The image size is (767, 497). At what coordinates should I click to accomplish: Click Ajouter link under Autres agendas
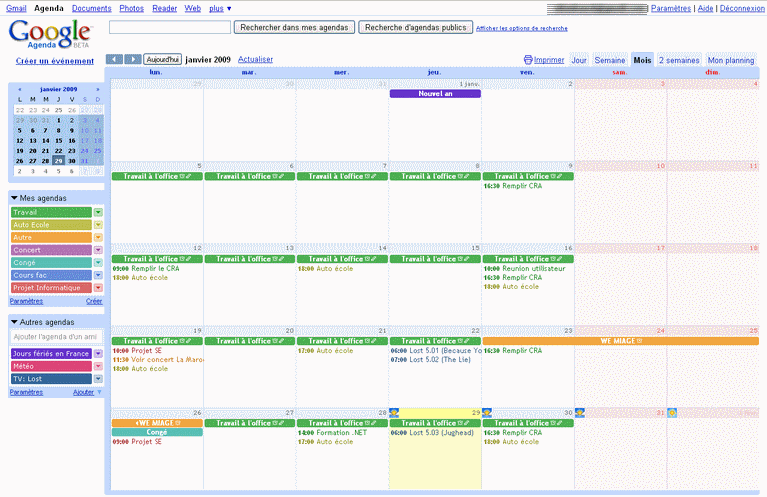coord(84,392)
